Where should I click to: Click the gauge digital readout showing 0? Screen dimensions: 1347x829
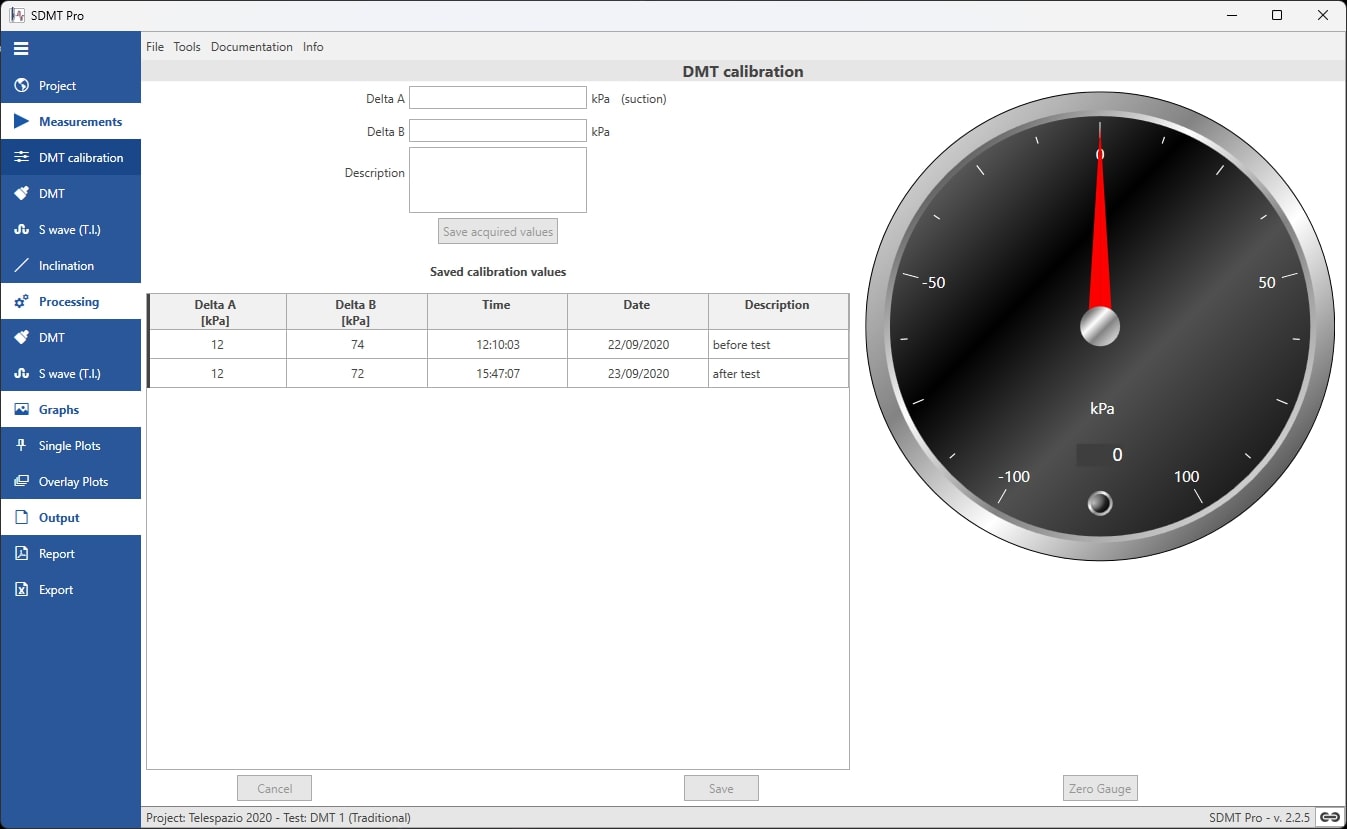[1101, 455]
